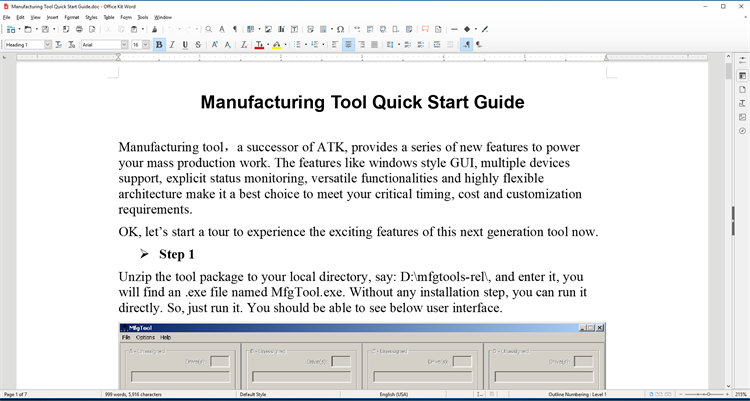Screen dimensions: 750x401
Task: Insert an image using toolbar icon
Action: click(x=268, y=29)
